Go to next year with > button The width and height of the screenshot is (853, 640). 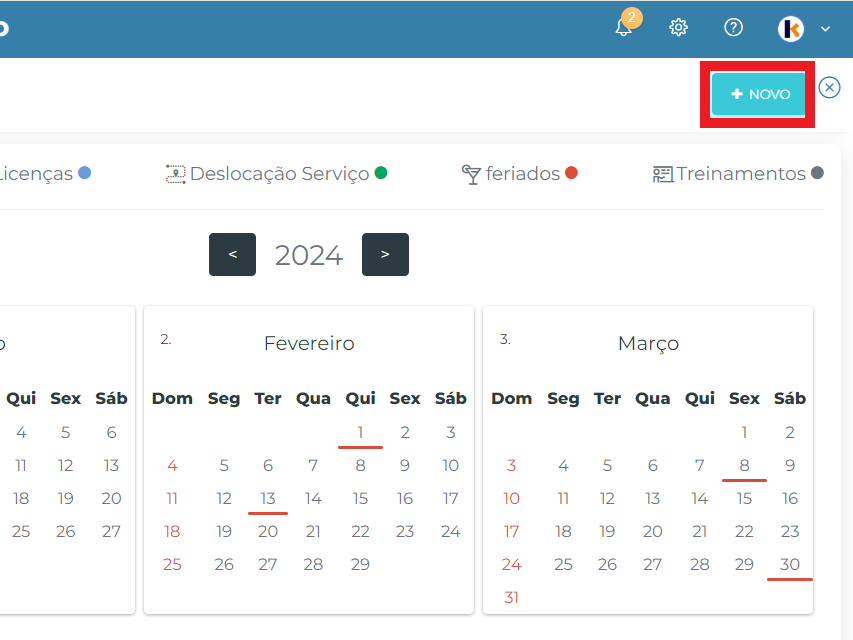tap(385, 254)
